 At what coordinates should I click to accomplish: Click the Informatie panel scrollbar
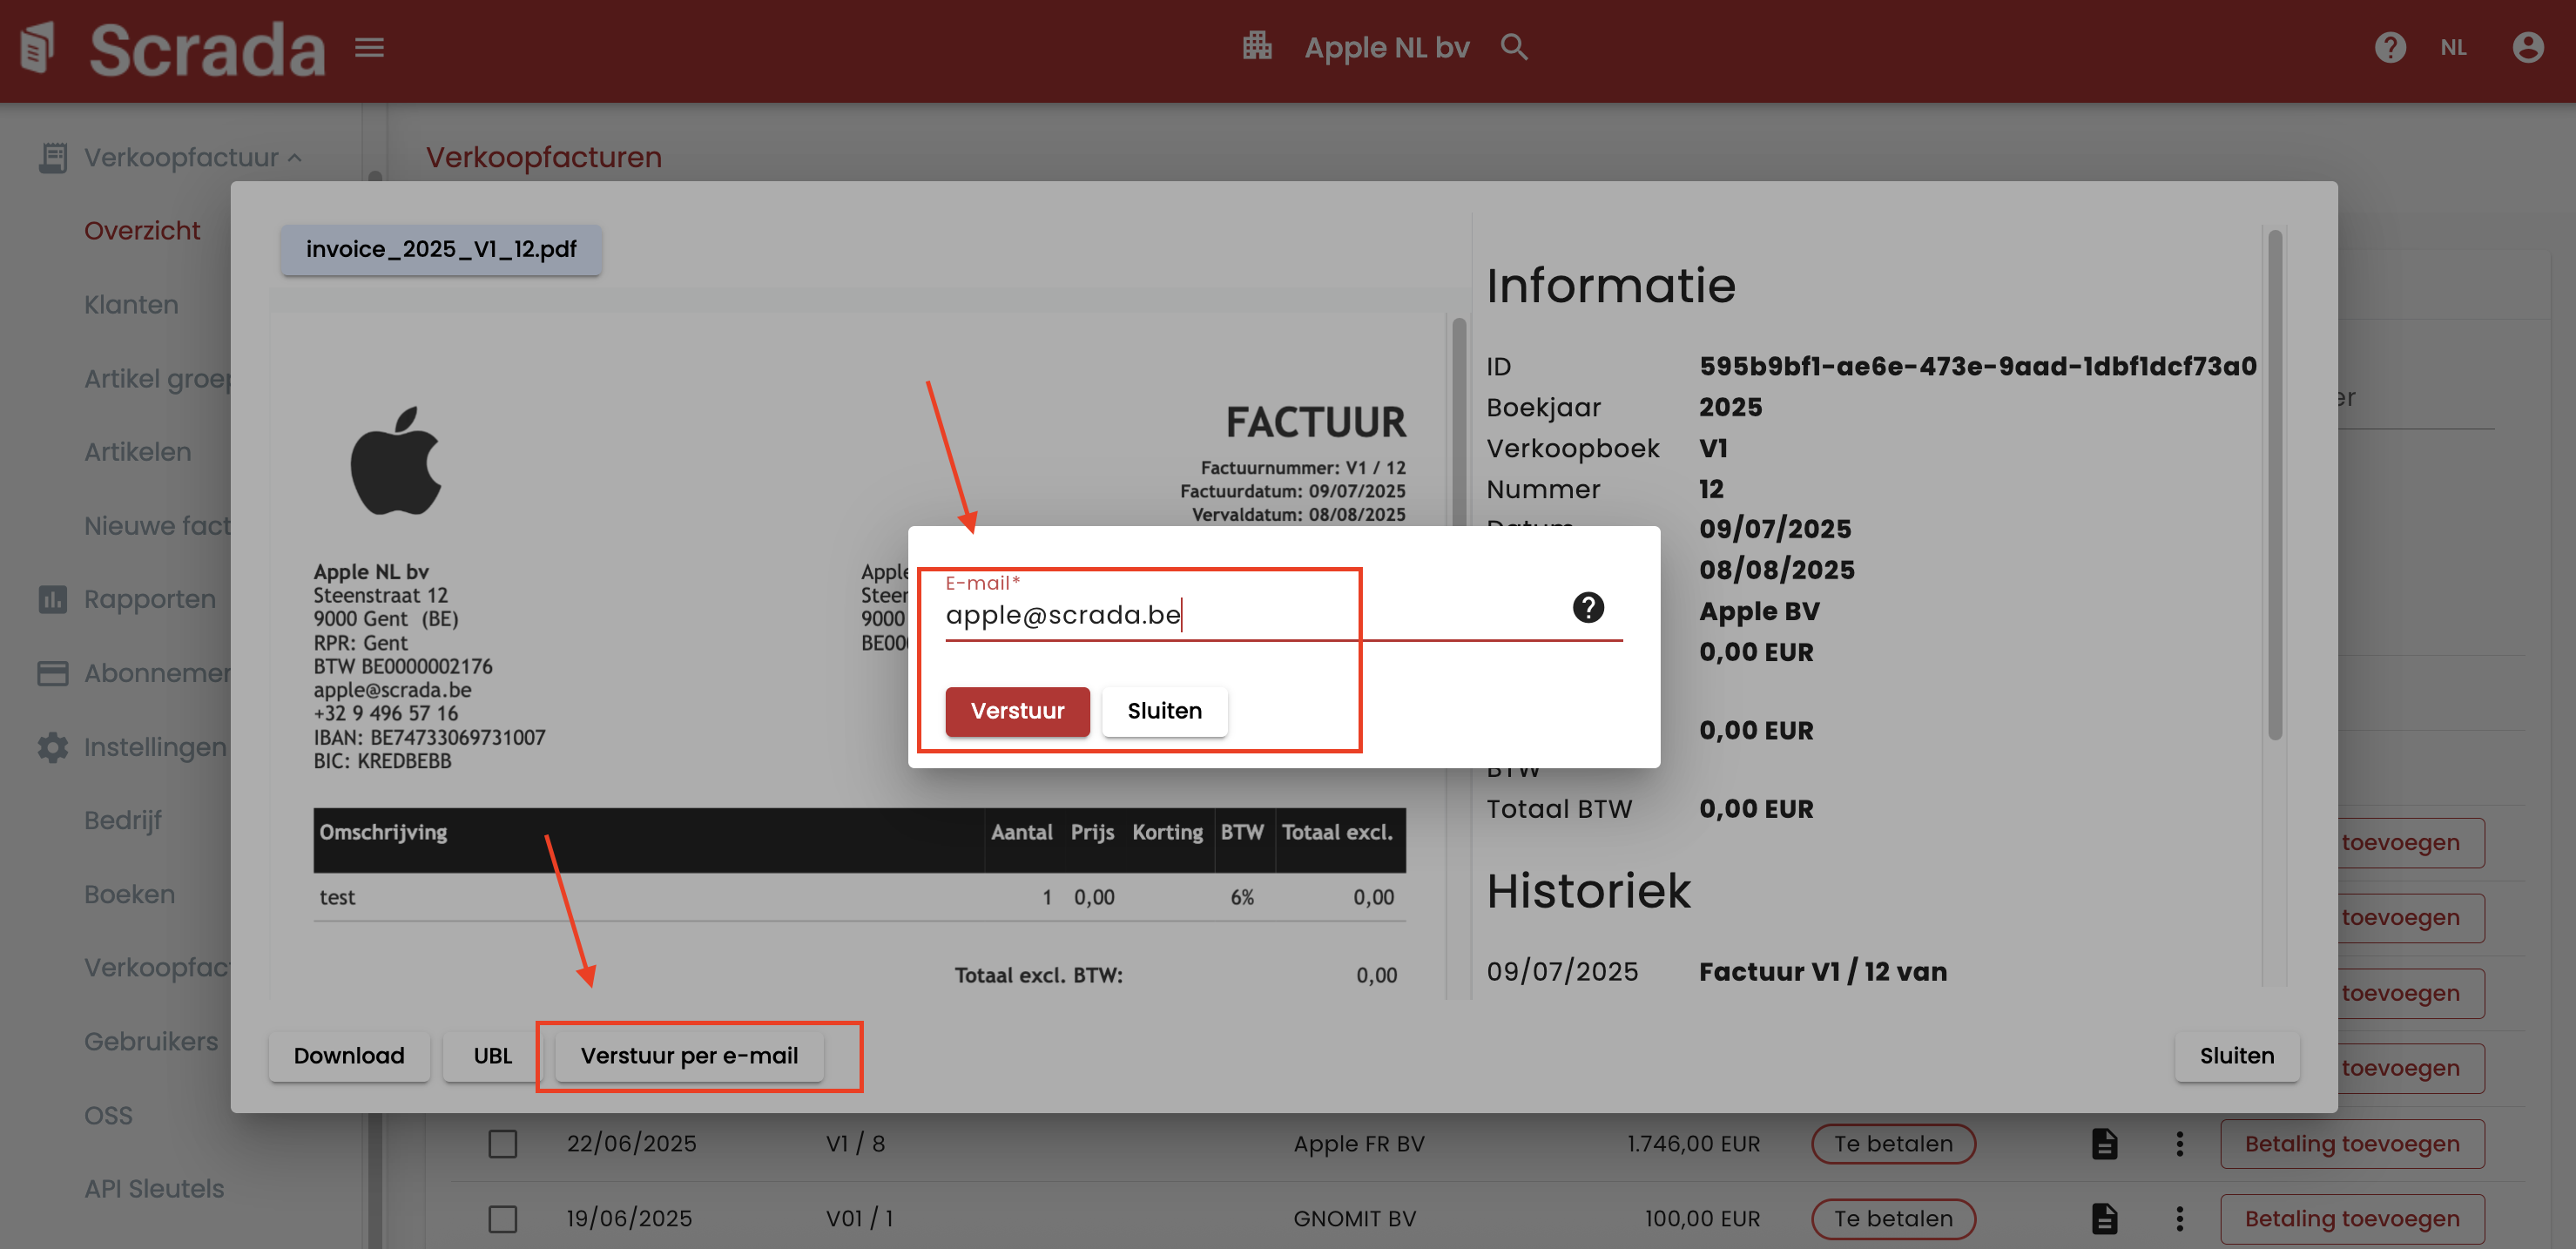tap(2274, 485)
